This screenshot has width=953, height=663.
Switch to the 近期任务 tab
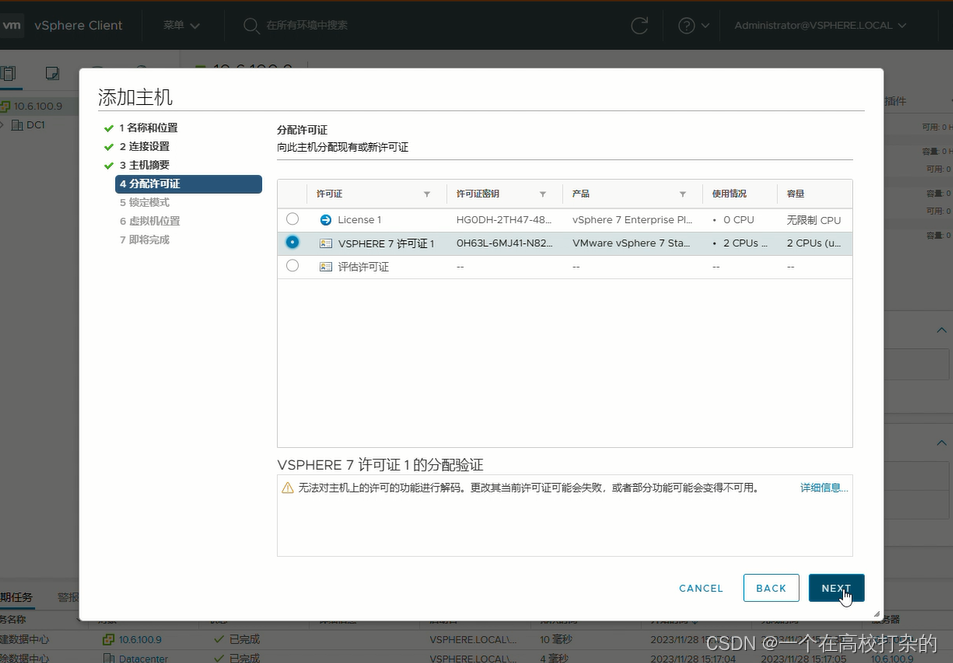[16, 597]
